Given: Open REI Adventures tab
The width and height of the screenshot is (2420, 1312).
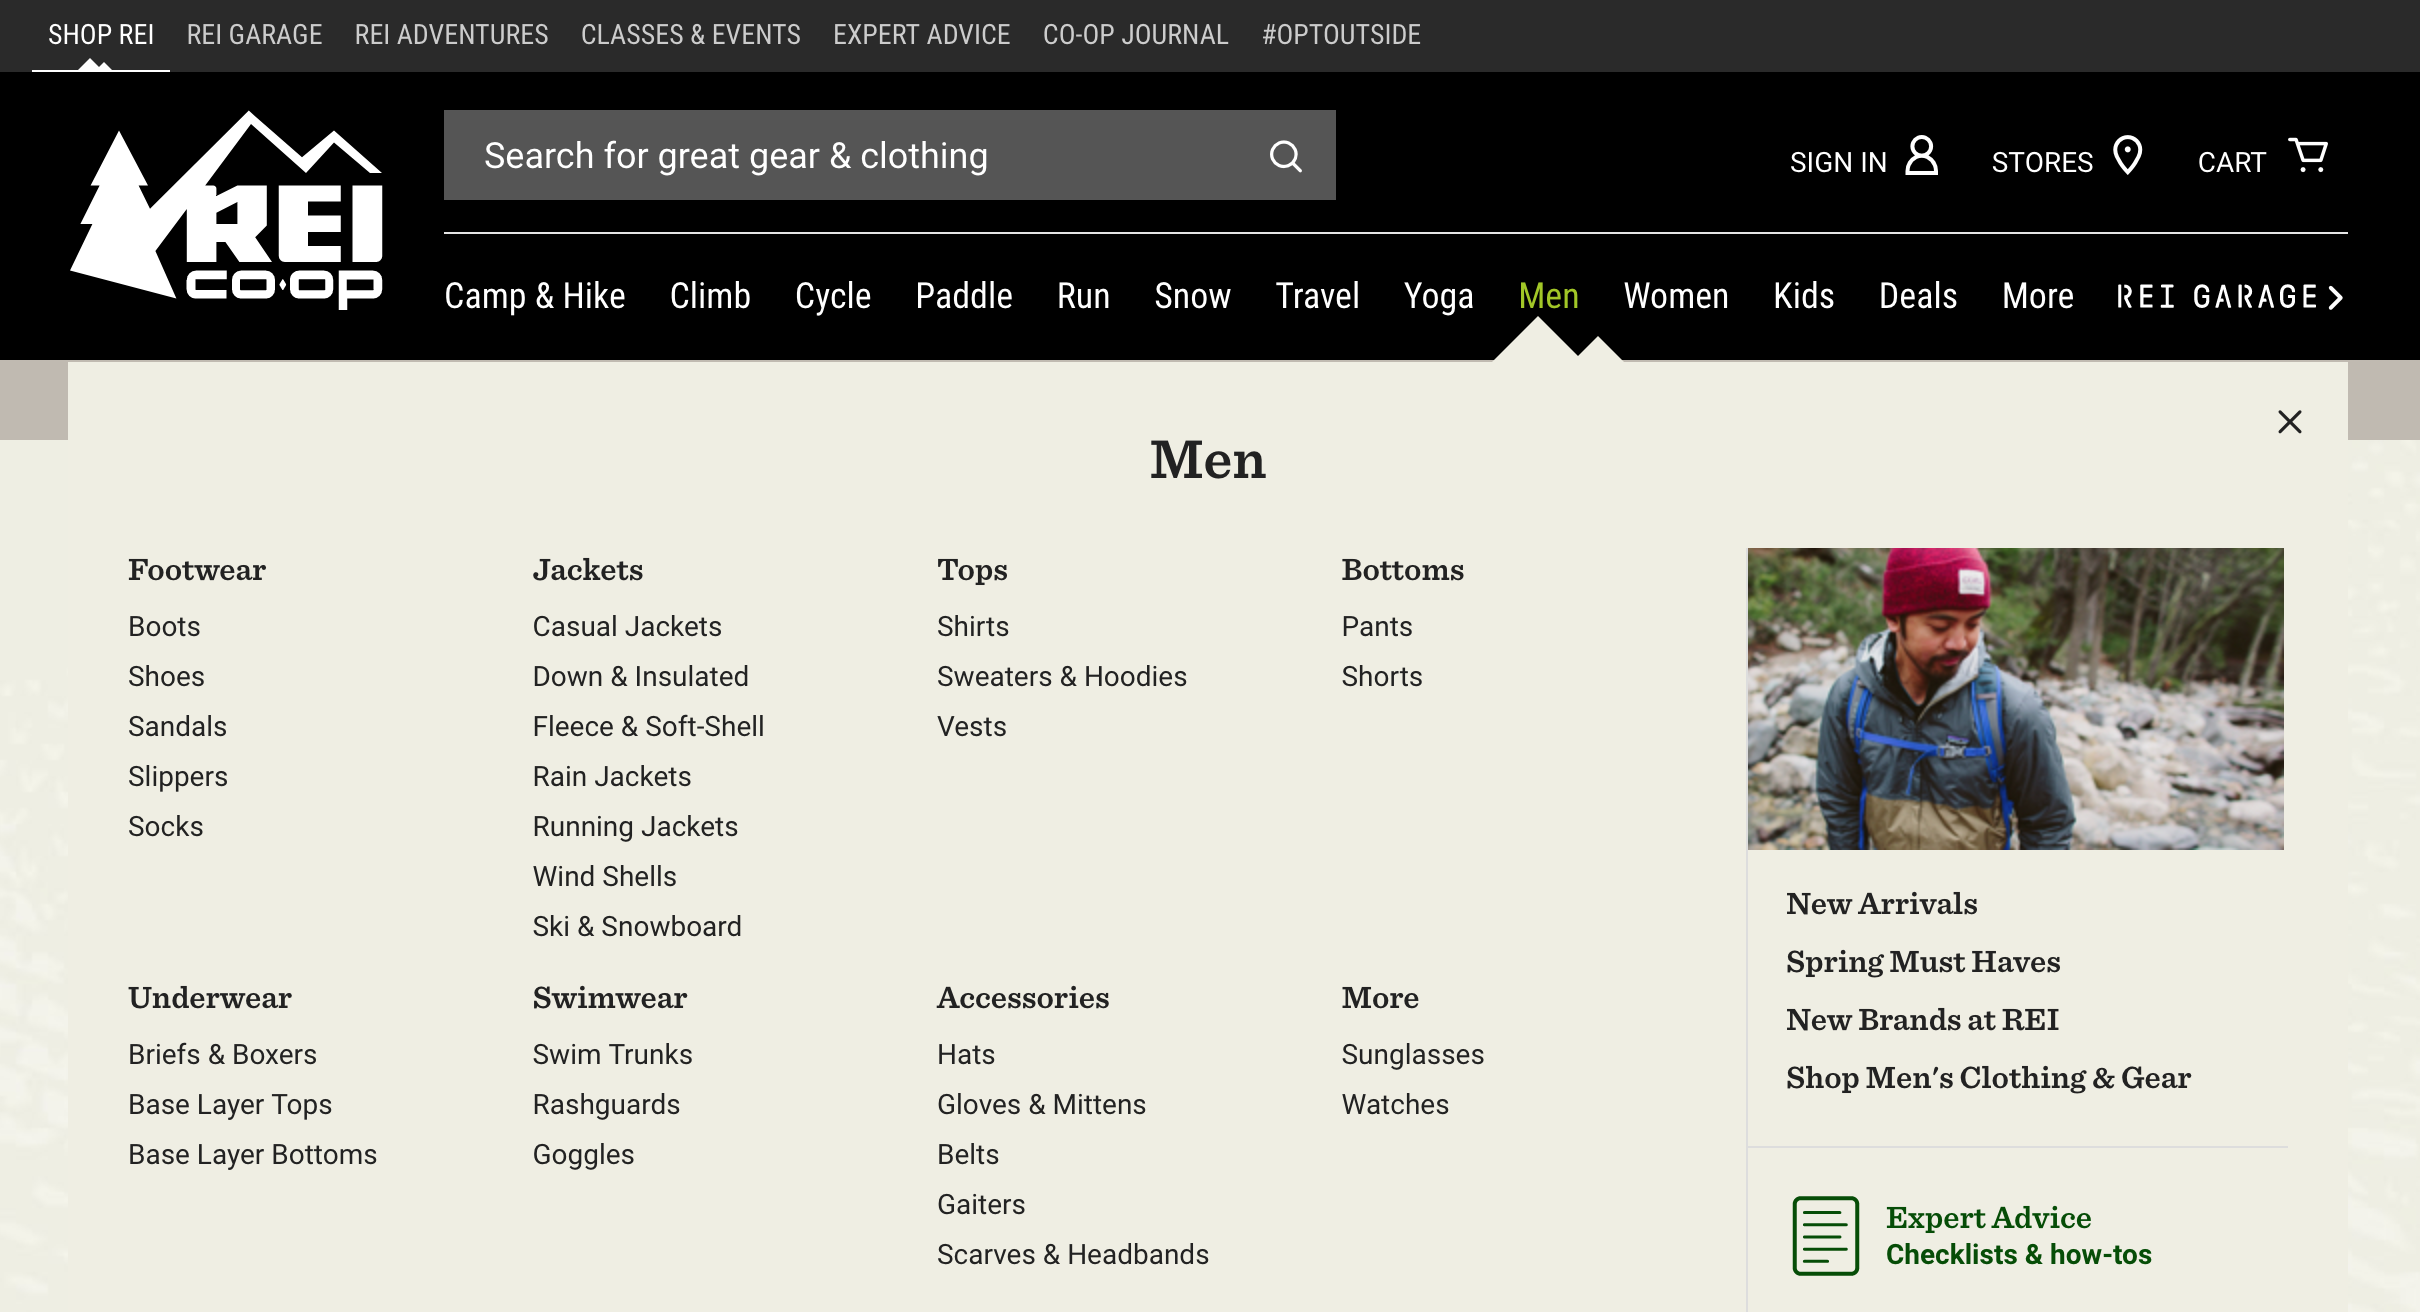Looking at the screenshot, I should (451, 35).
